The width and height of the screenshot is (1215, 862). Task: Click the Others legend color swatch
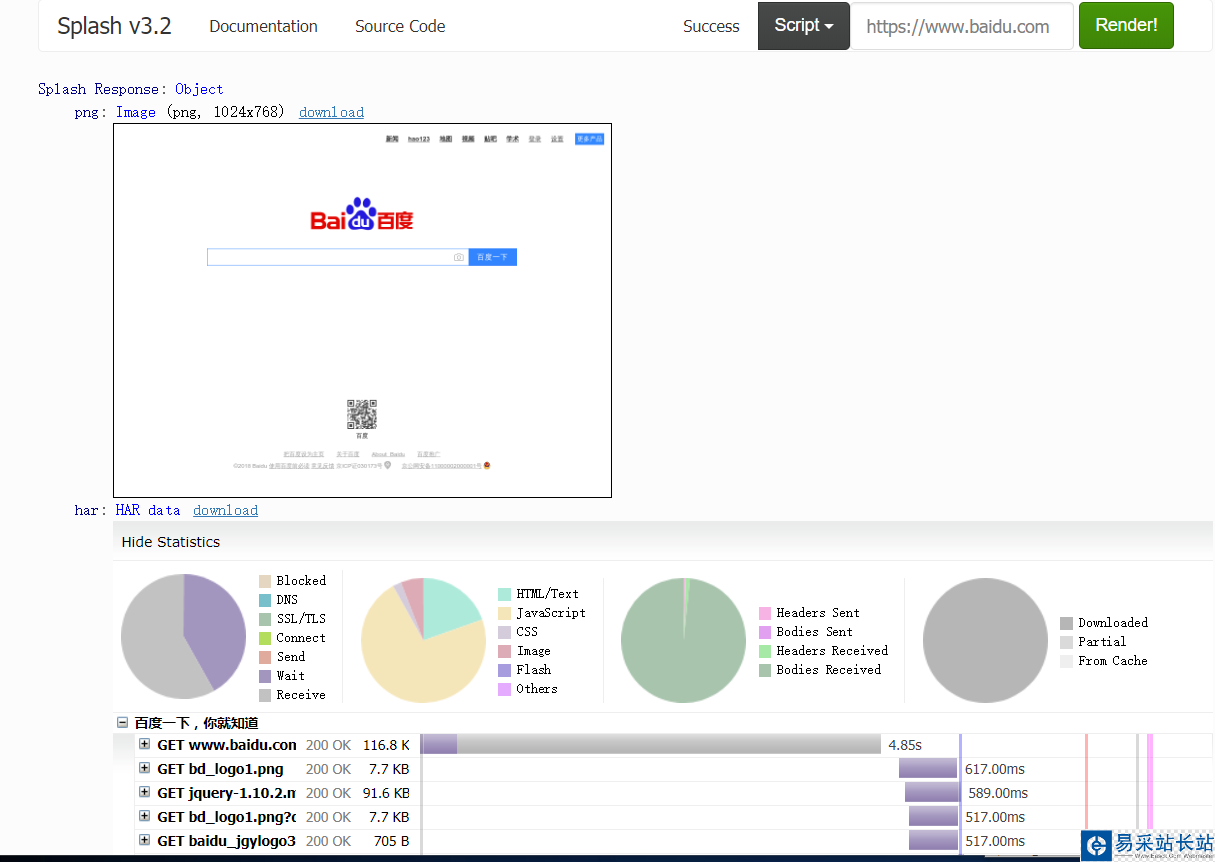tap(505, 689)
